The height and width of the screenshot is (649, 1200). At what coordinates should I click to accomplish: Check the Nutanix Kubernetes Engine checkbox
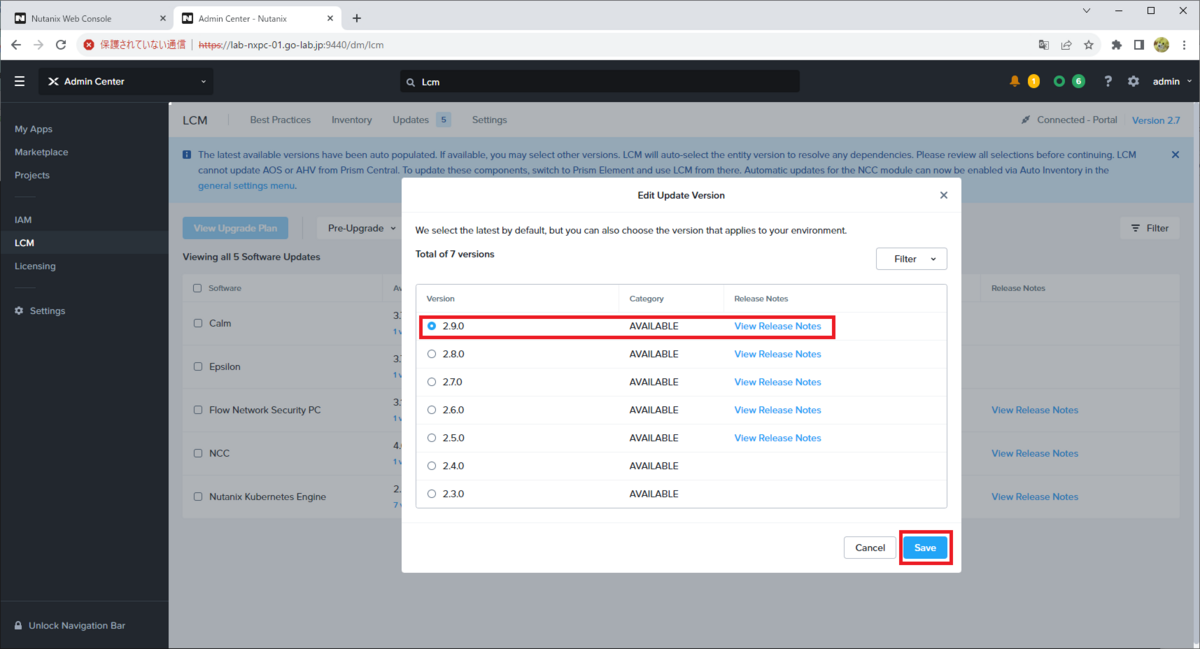pyautogui.click(x=198, y=497)
